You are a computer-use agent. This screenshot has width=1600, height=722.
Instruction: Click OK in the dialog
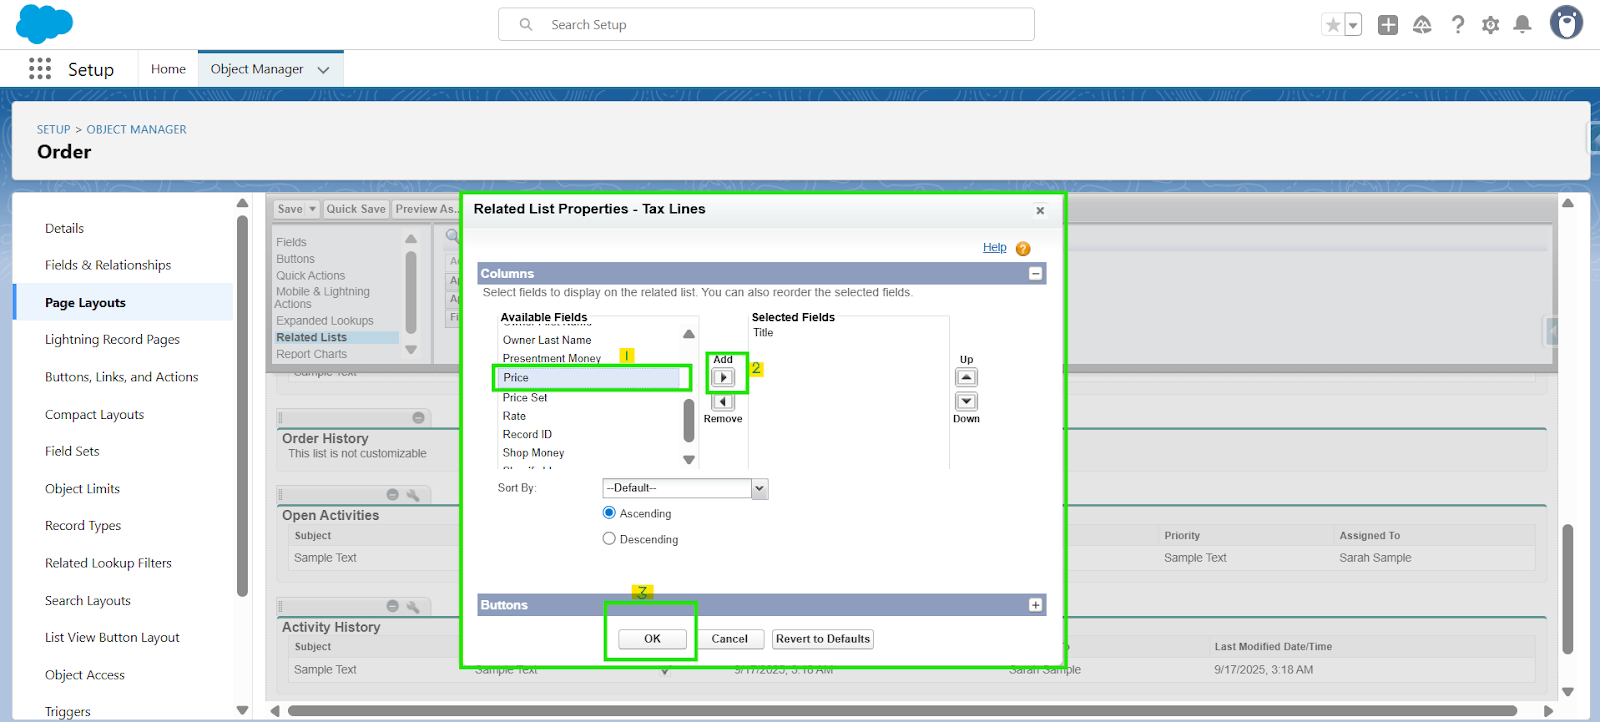[652, 639]
